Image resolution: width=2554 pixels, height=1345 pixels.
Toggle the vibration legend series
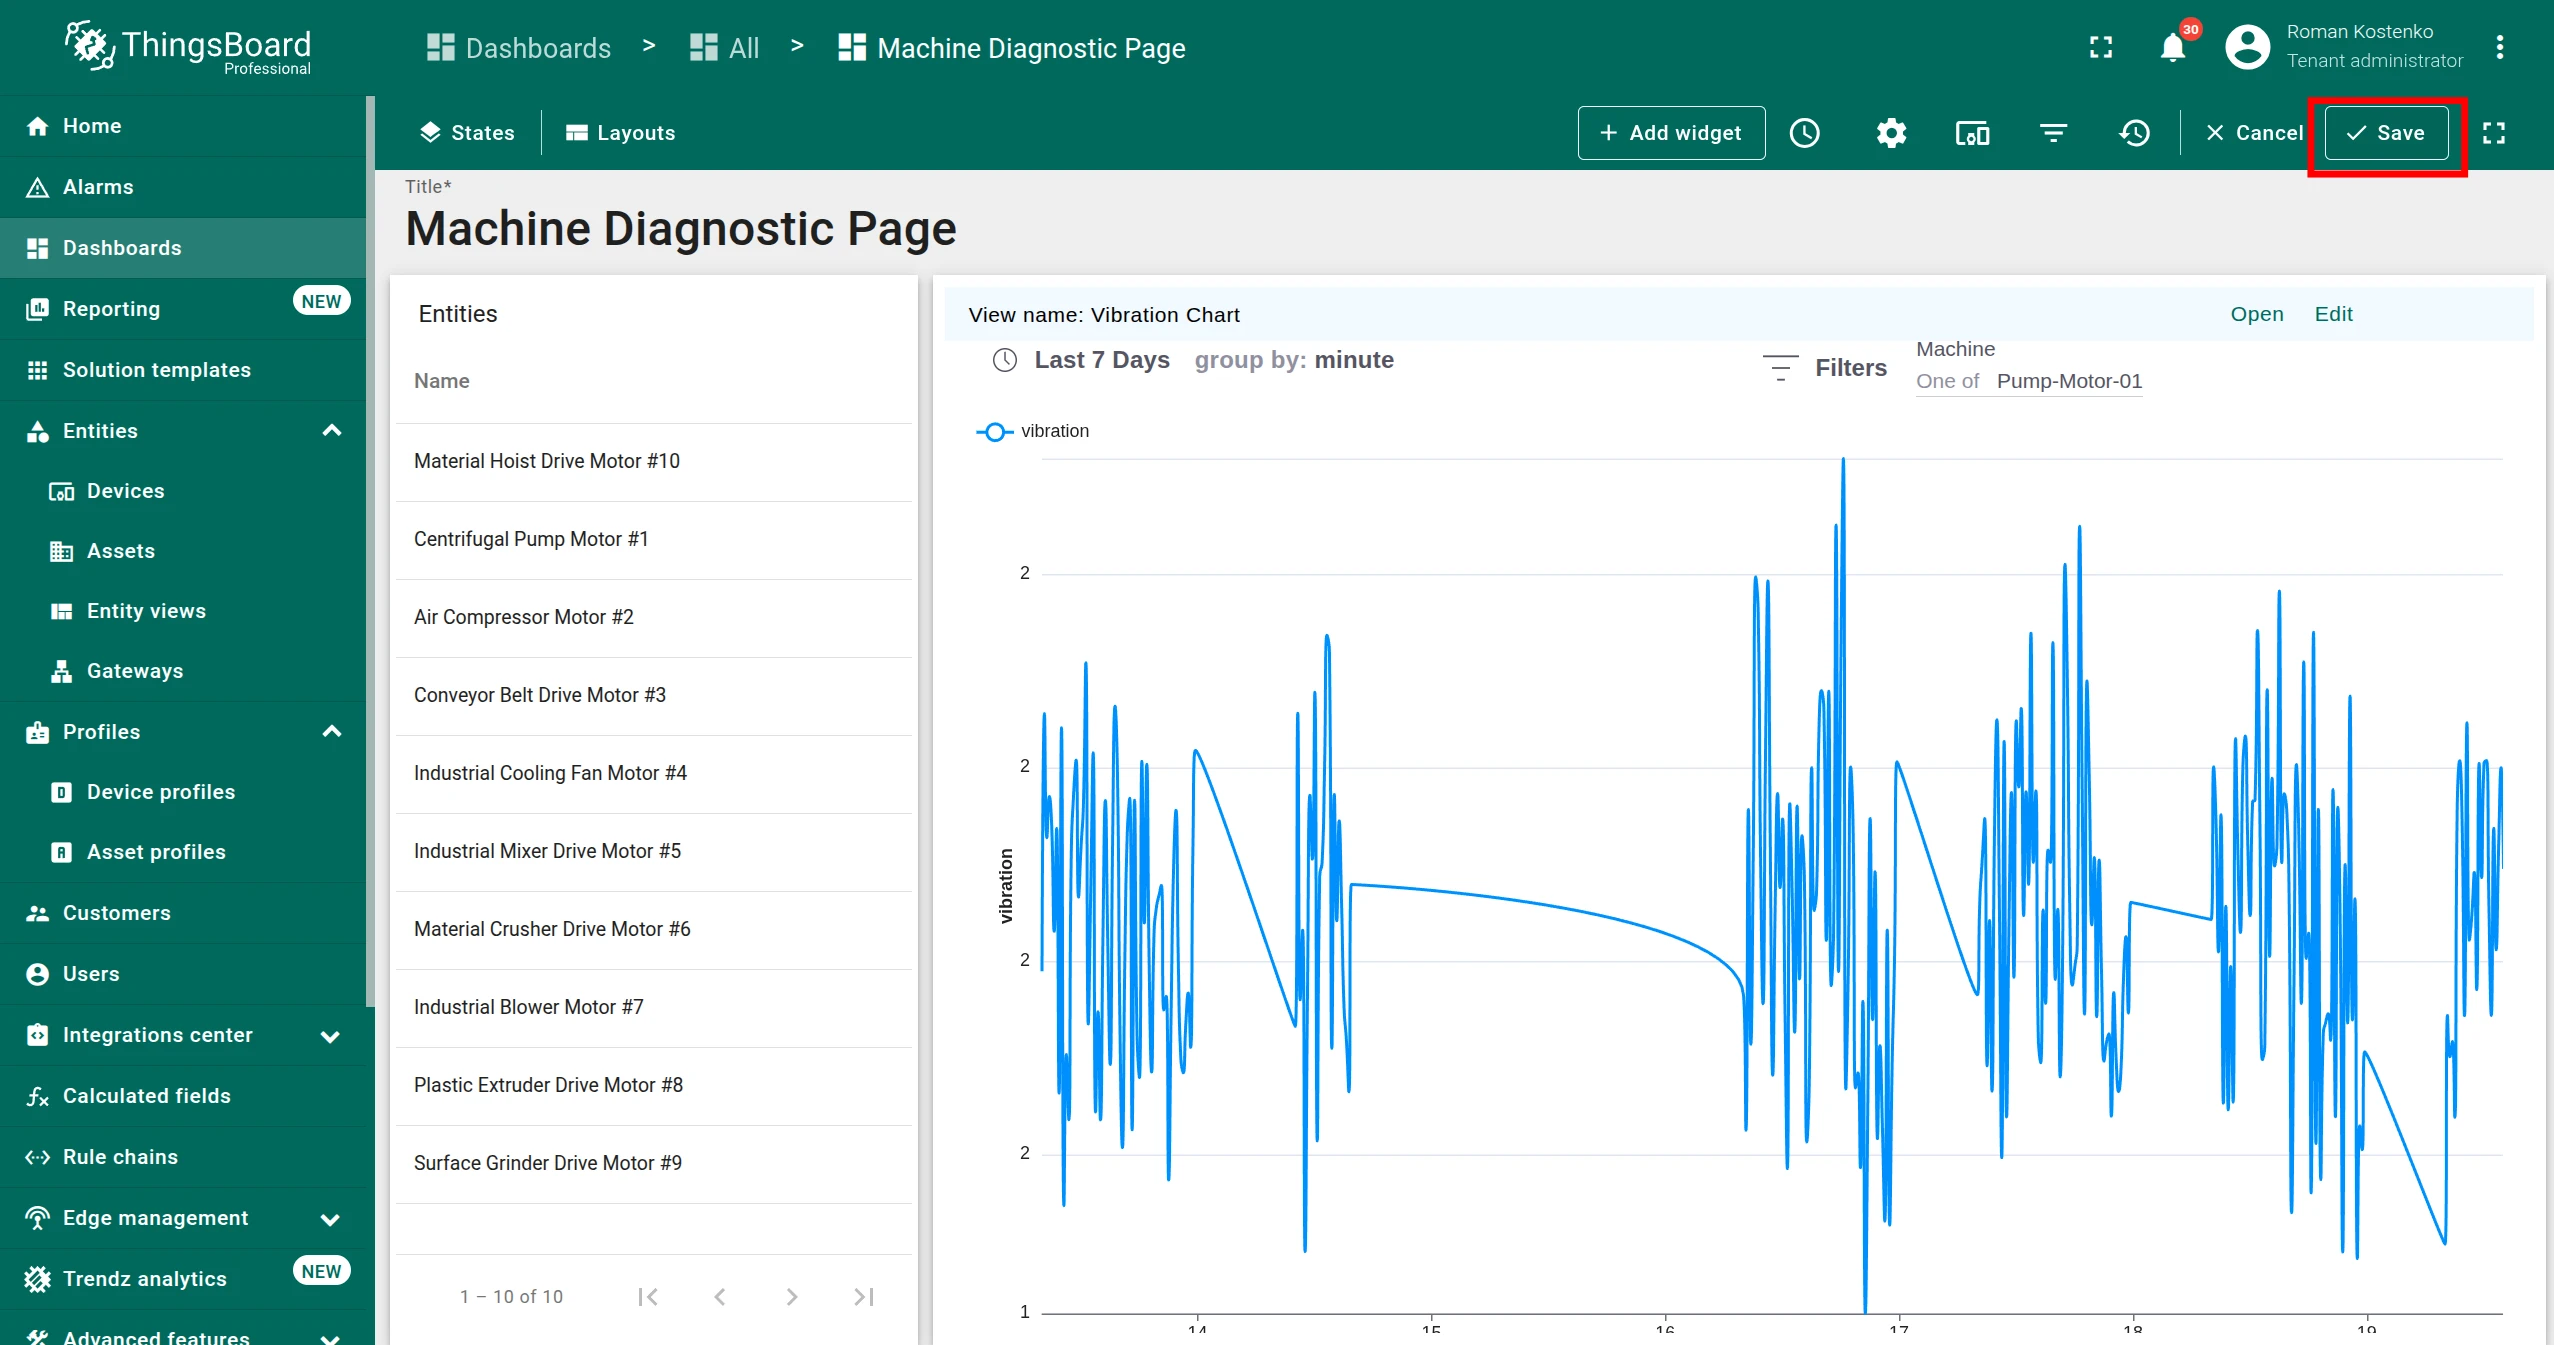pyautogui.click(x=1032, y=431)
